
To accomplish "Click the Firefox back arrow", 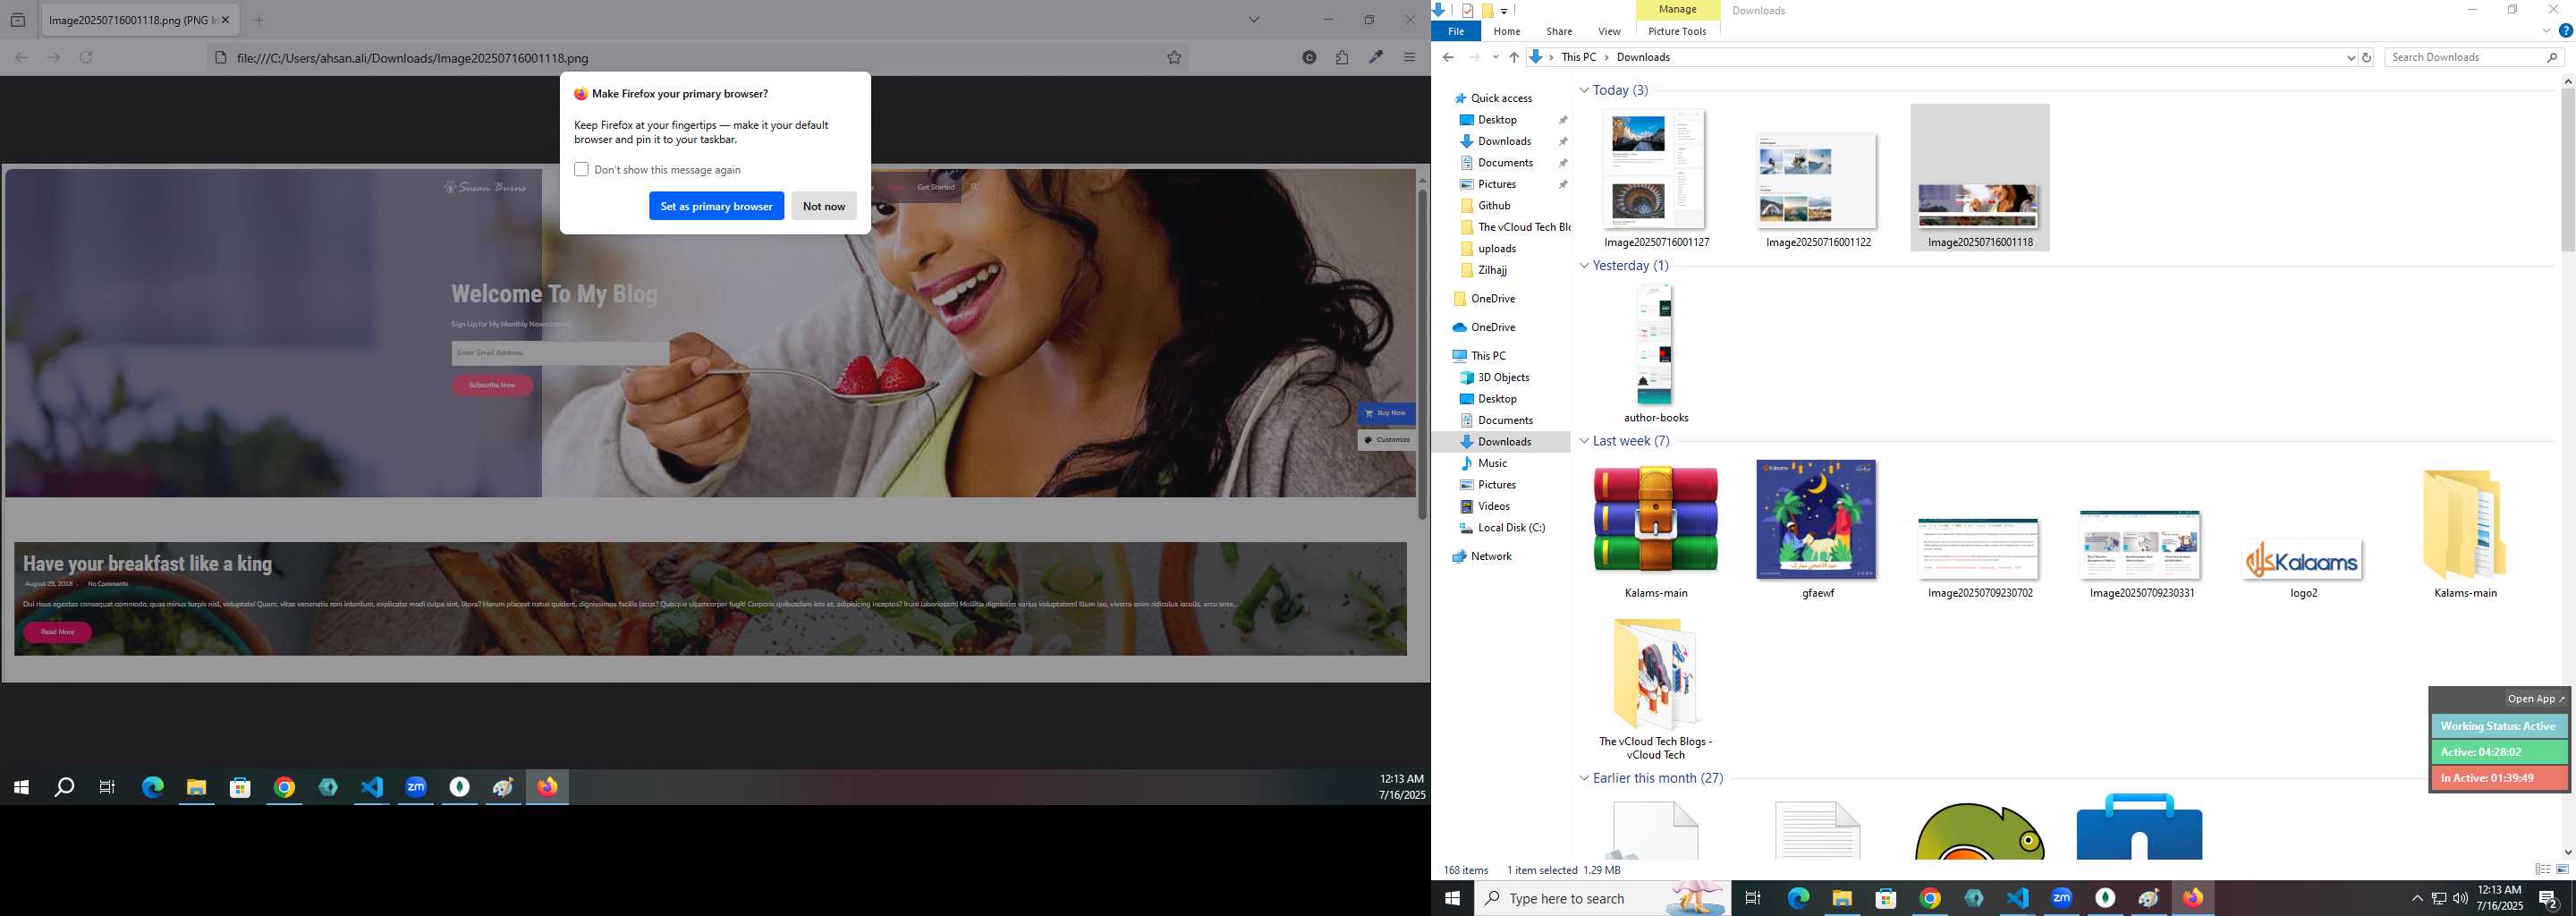I will [x=21, y=58].
